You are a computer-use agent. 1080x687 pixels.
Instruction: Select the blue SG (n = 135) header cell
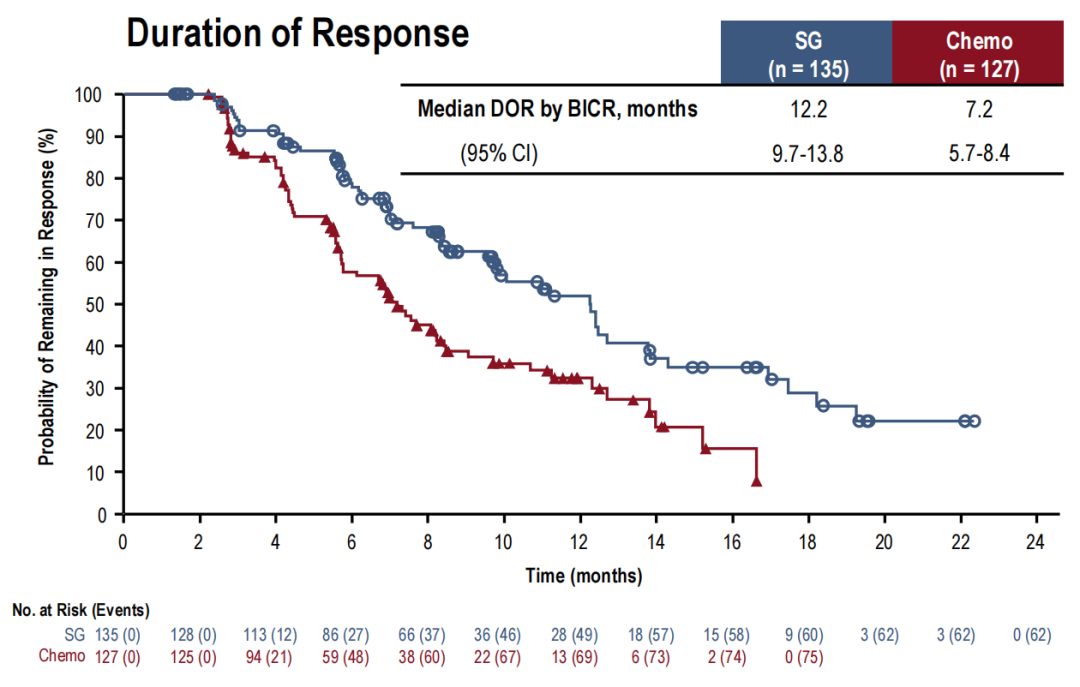[806, 55]
